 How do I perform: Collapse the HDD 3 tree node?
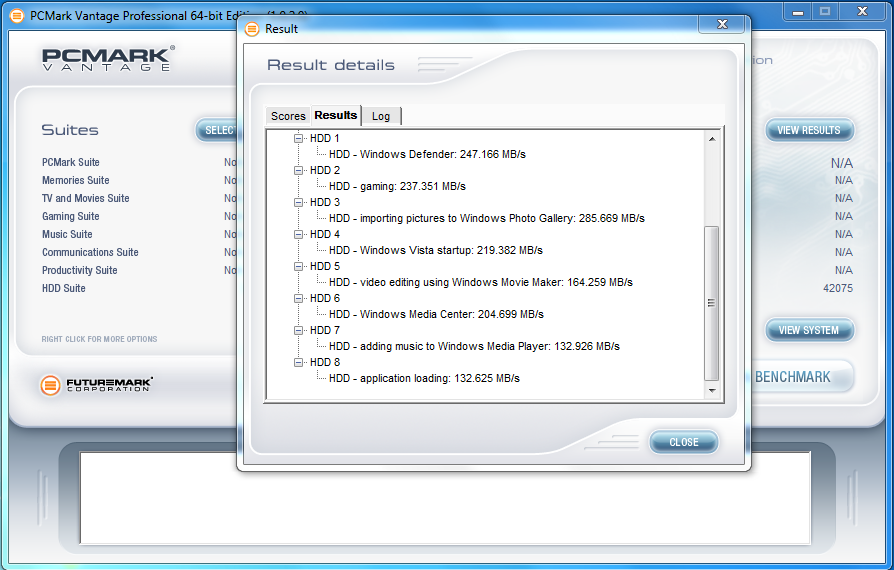coord(298,202)
